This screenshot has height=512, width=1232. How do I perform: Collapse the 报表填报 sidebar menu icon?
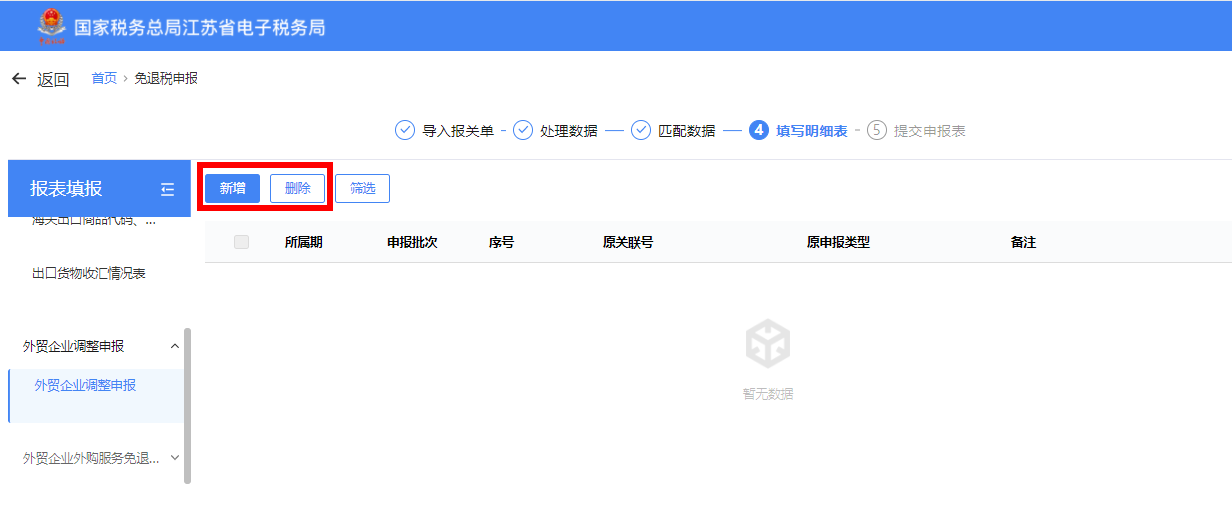(x=167, y=189)
